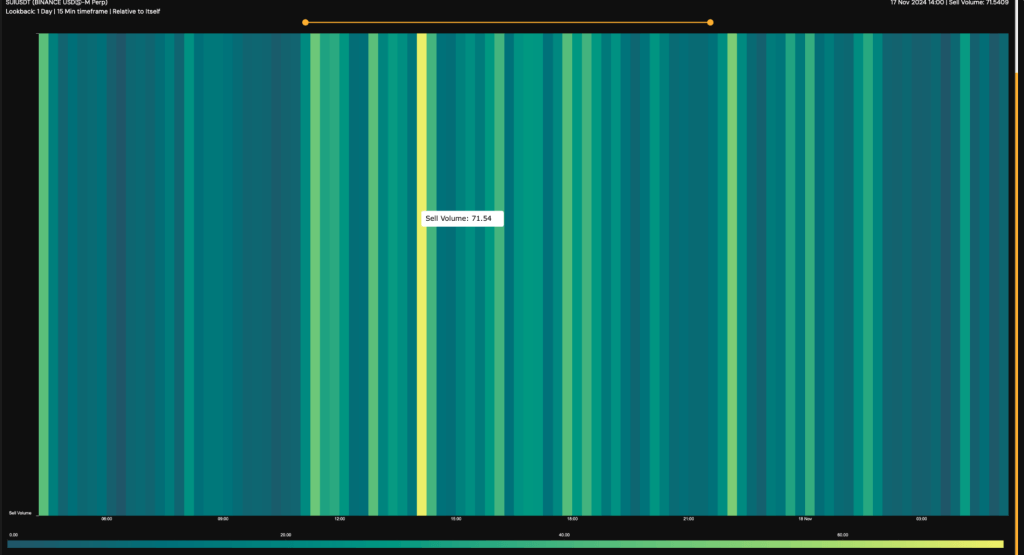
Task: Click the 0.00 legend scale value
Action: point(14,535)
